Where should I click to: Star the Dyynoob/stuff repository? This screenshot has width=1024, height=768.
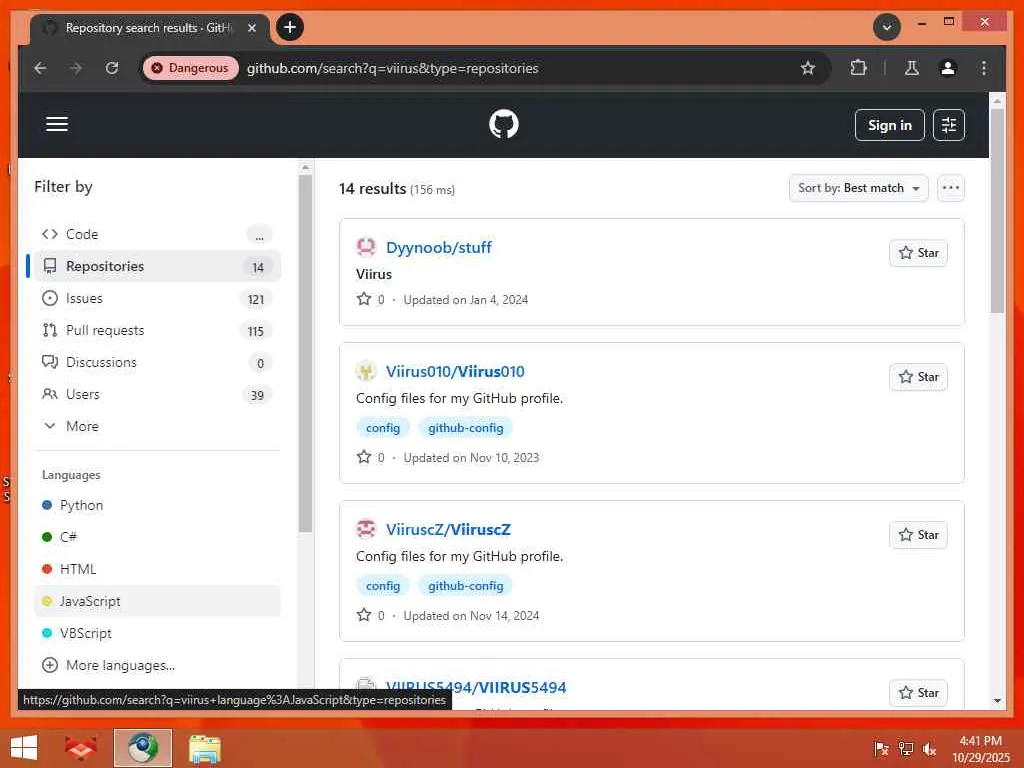pyautogui.click(x=918, y=253)
